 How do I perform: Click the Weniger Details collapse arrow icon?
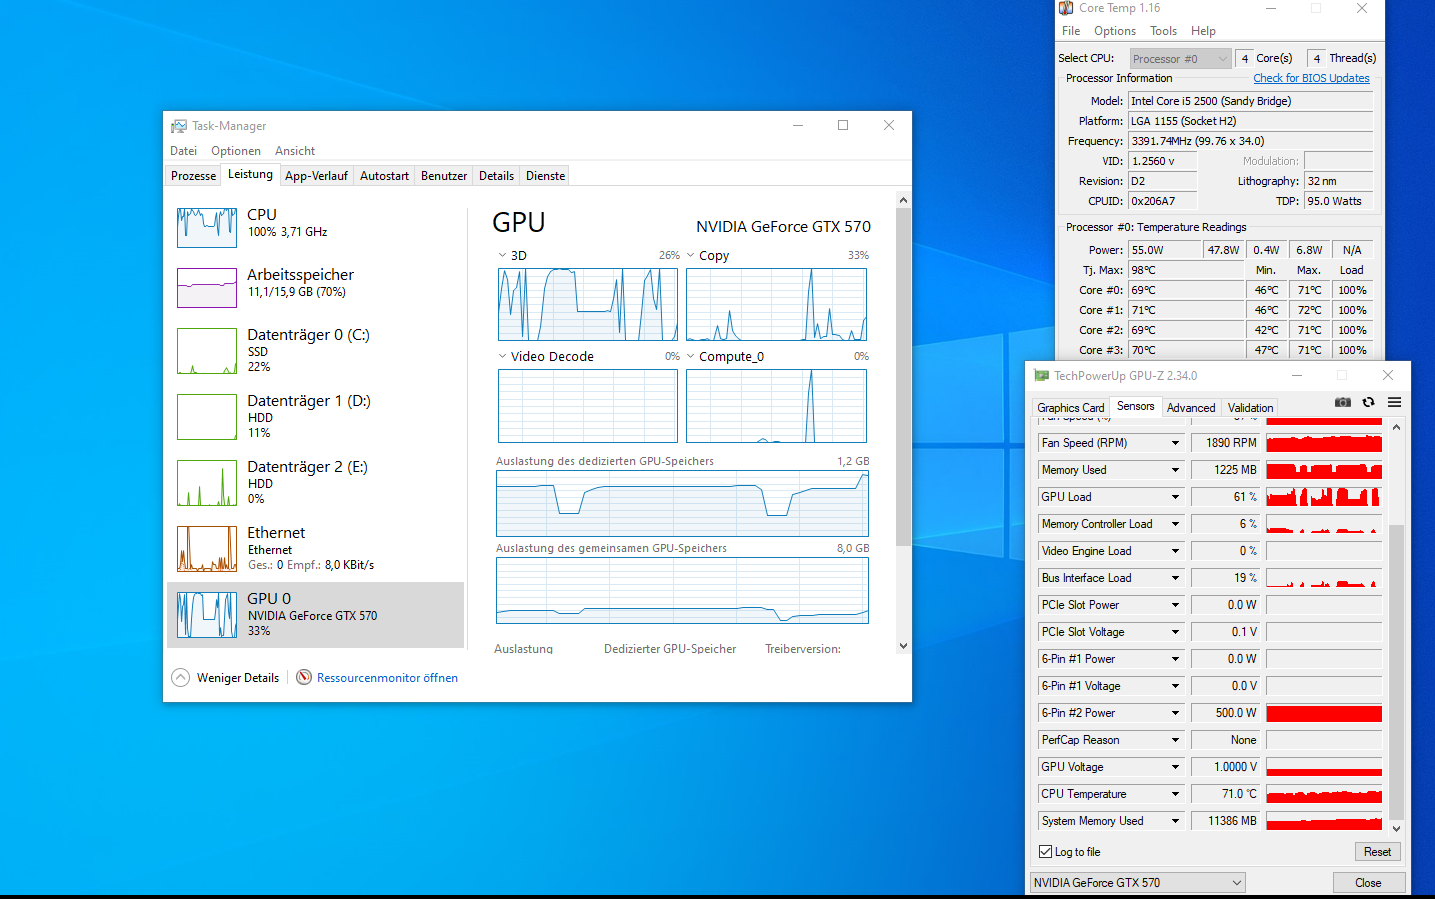[x=180, y=677]
